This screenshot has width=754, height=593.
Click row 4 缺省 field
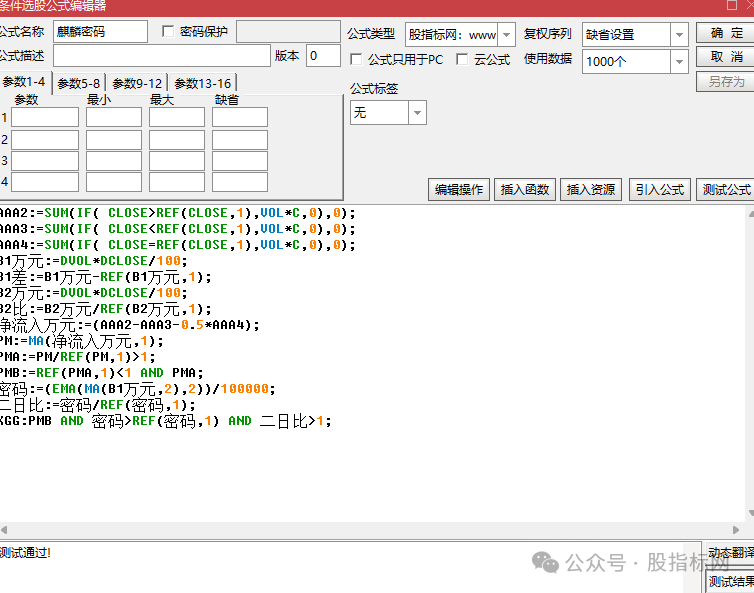(240, 182)
